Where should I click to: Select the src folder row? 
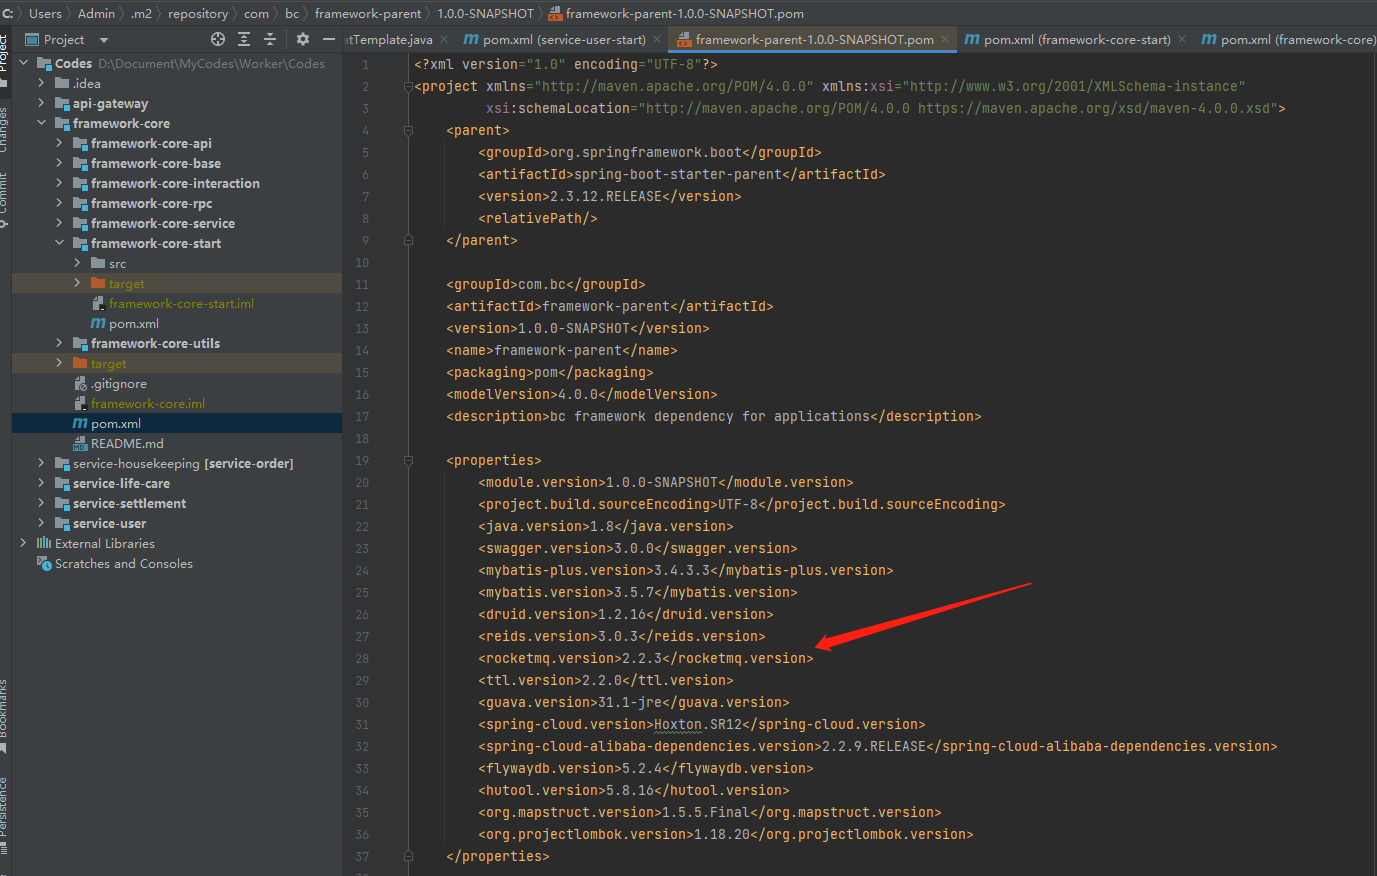click(177, 263)
